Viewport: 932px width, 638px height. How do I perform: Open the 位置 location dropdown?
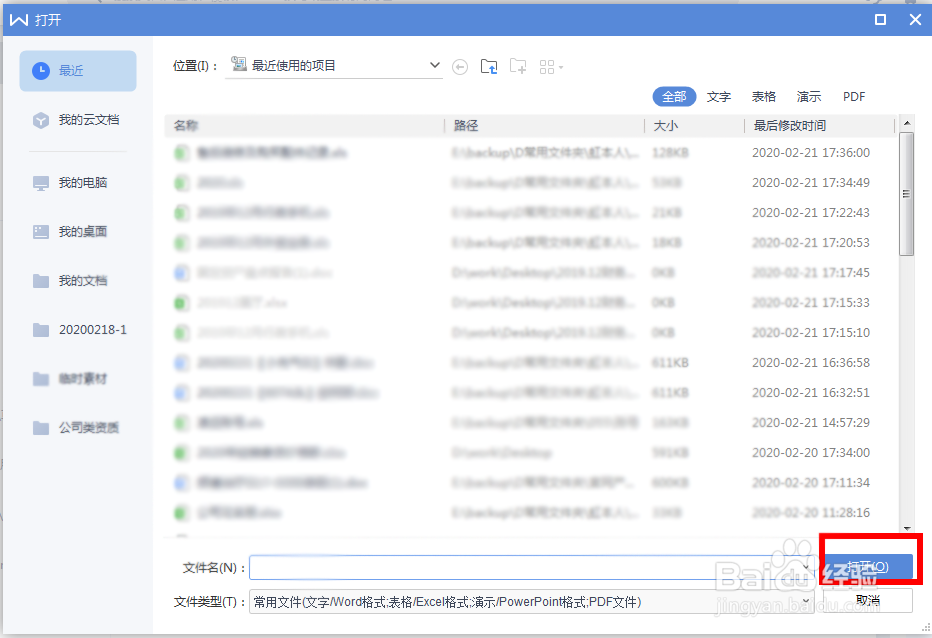click(434, 64)
